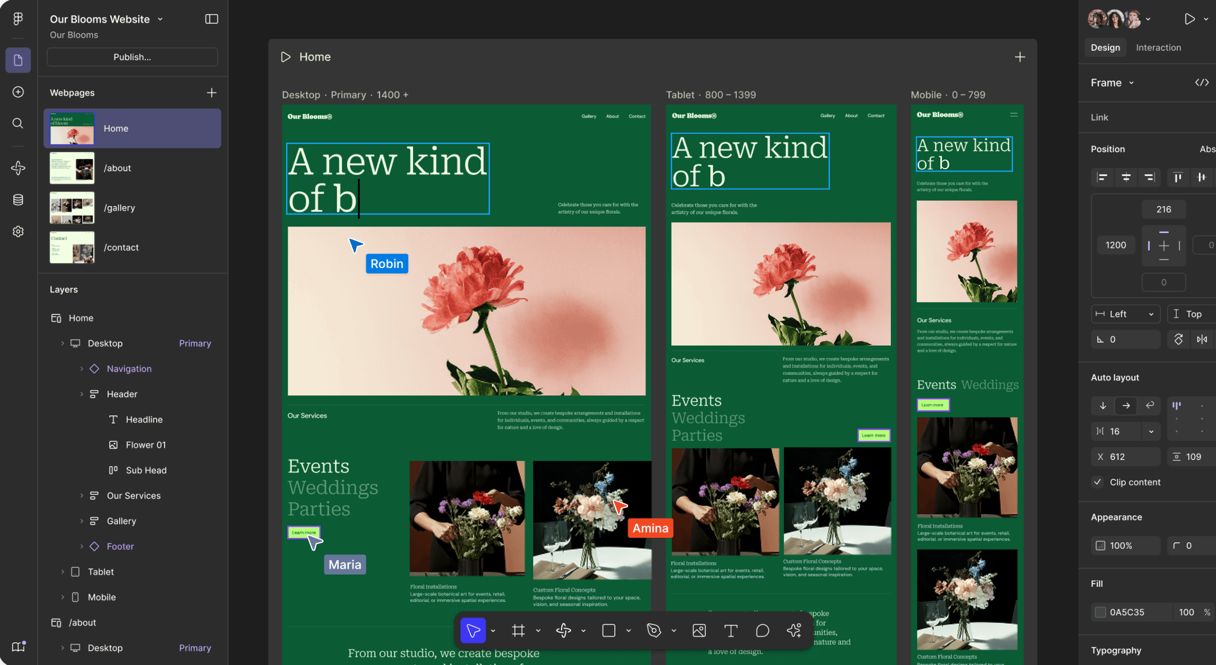This screenshot has height=665, width=1216.
Task: Select the Text tool
Action: 733,630
